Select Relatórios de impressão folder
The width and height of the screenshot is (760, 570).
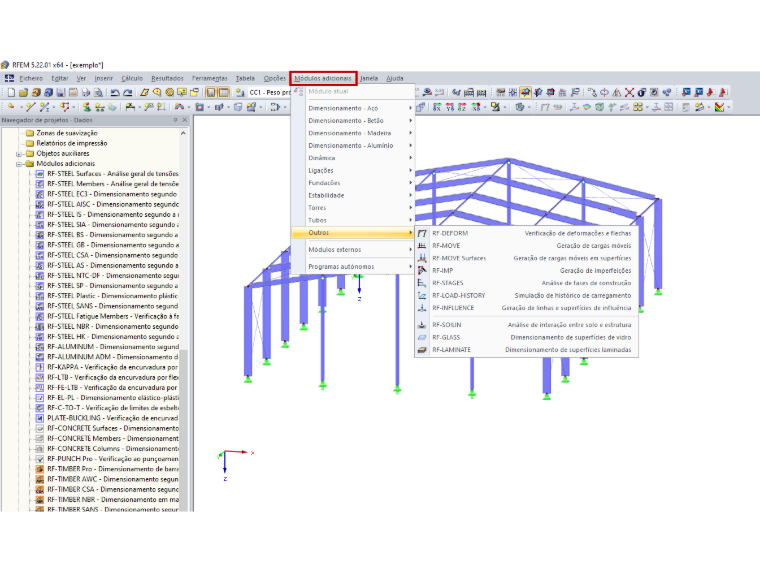[x=72, y=143]
